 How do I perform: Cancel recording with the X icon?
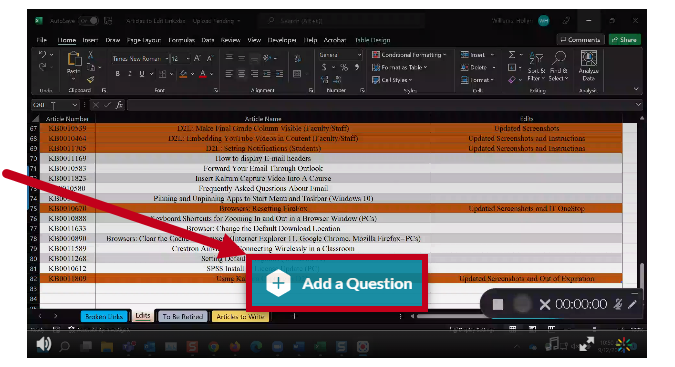pyautogui.click(x=545, y=304)
